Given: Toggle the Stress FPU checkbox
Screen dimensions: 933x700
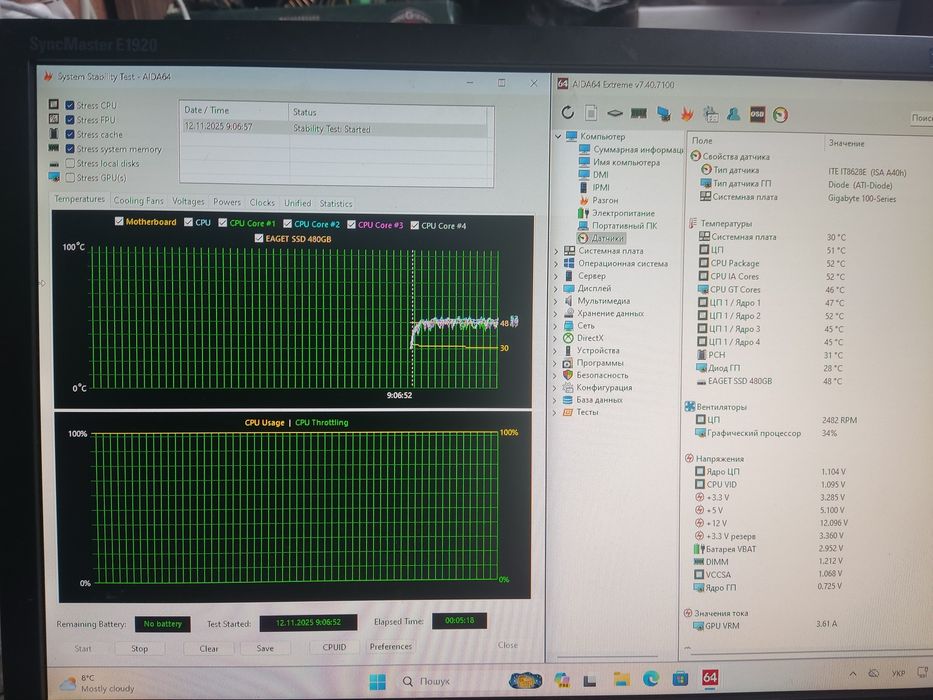Looking at the screenshot, I should (x=70, y=120).
